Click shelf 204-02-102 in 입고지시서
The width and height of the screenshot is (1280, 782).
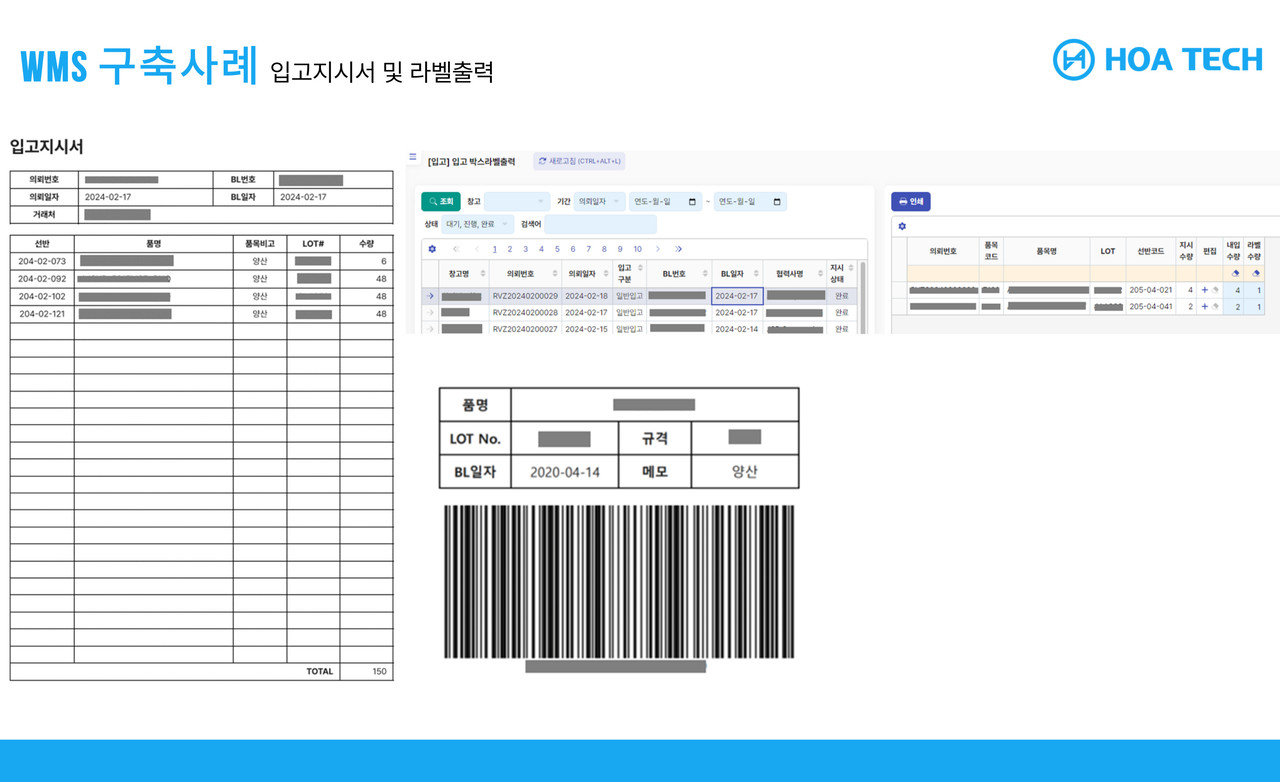tap(42, 296)
